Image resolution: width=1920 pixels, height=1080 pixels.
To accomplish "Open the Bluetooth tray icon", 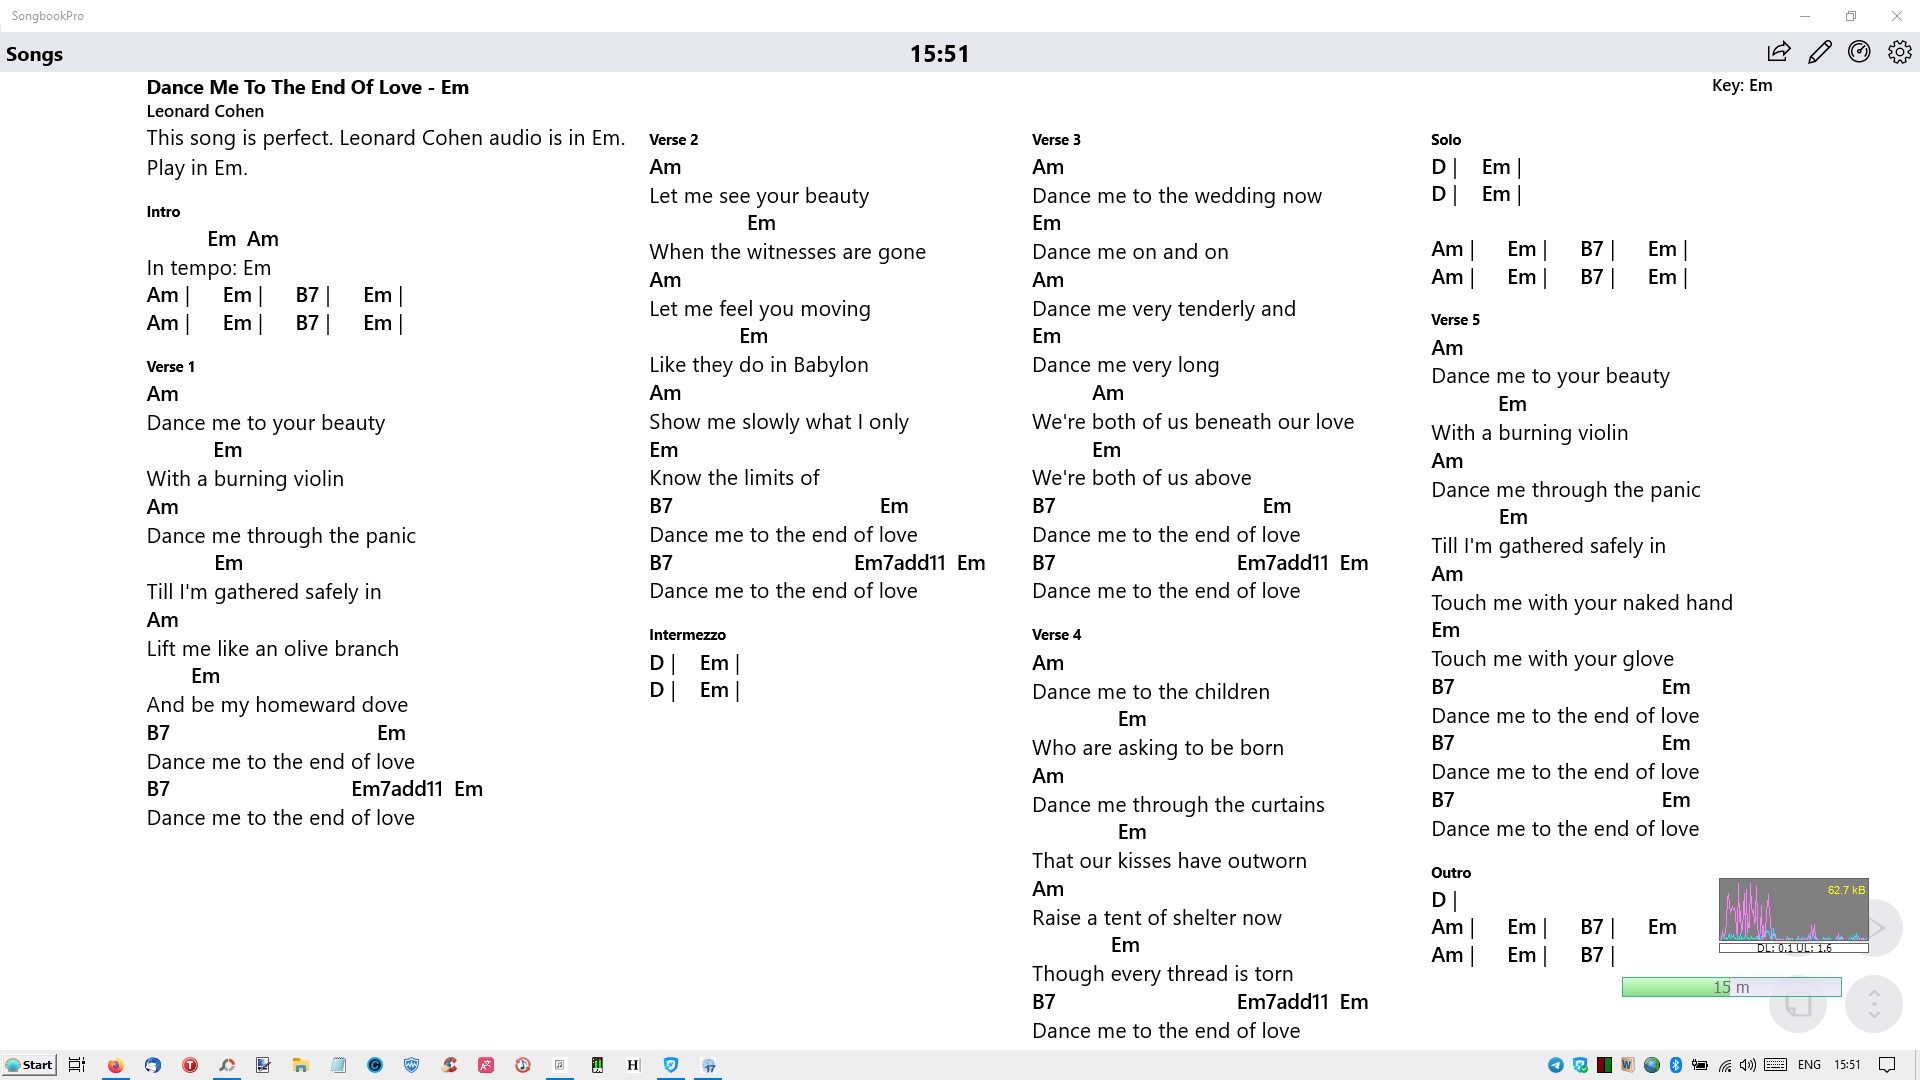I will coord(1676,1065).
